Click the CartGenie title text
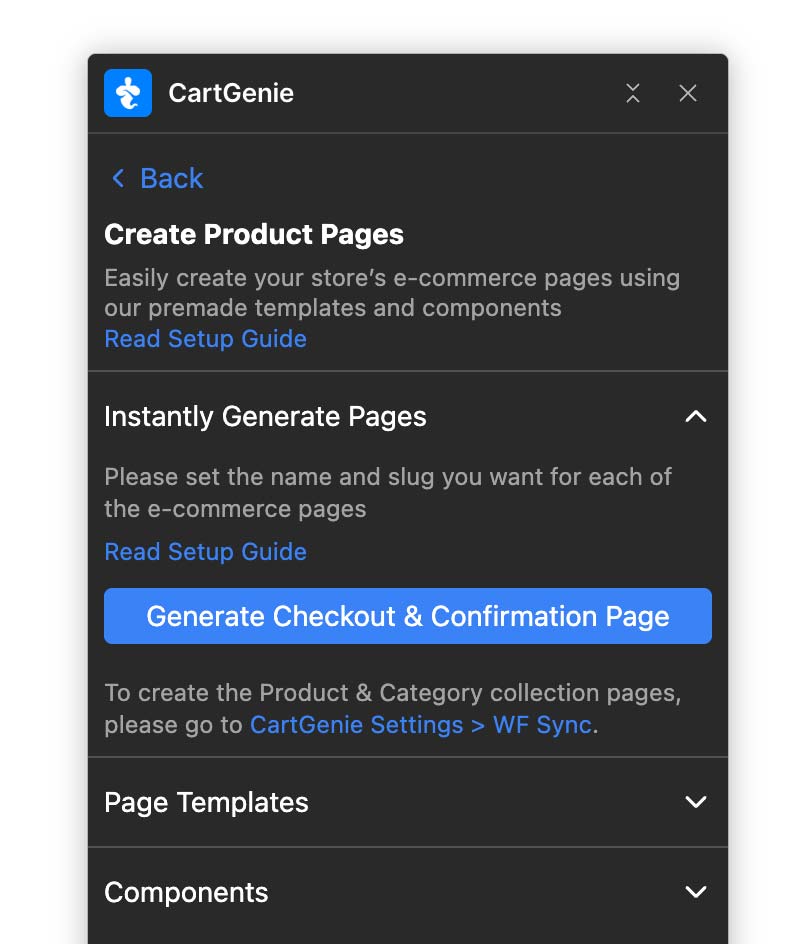 coord(231,93)
